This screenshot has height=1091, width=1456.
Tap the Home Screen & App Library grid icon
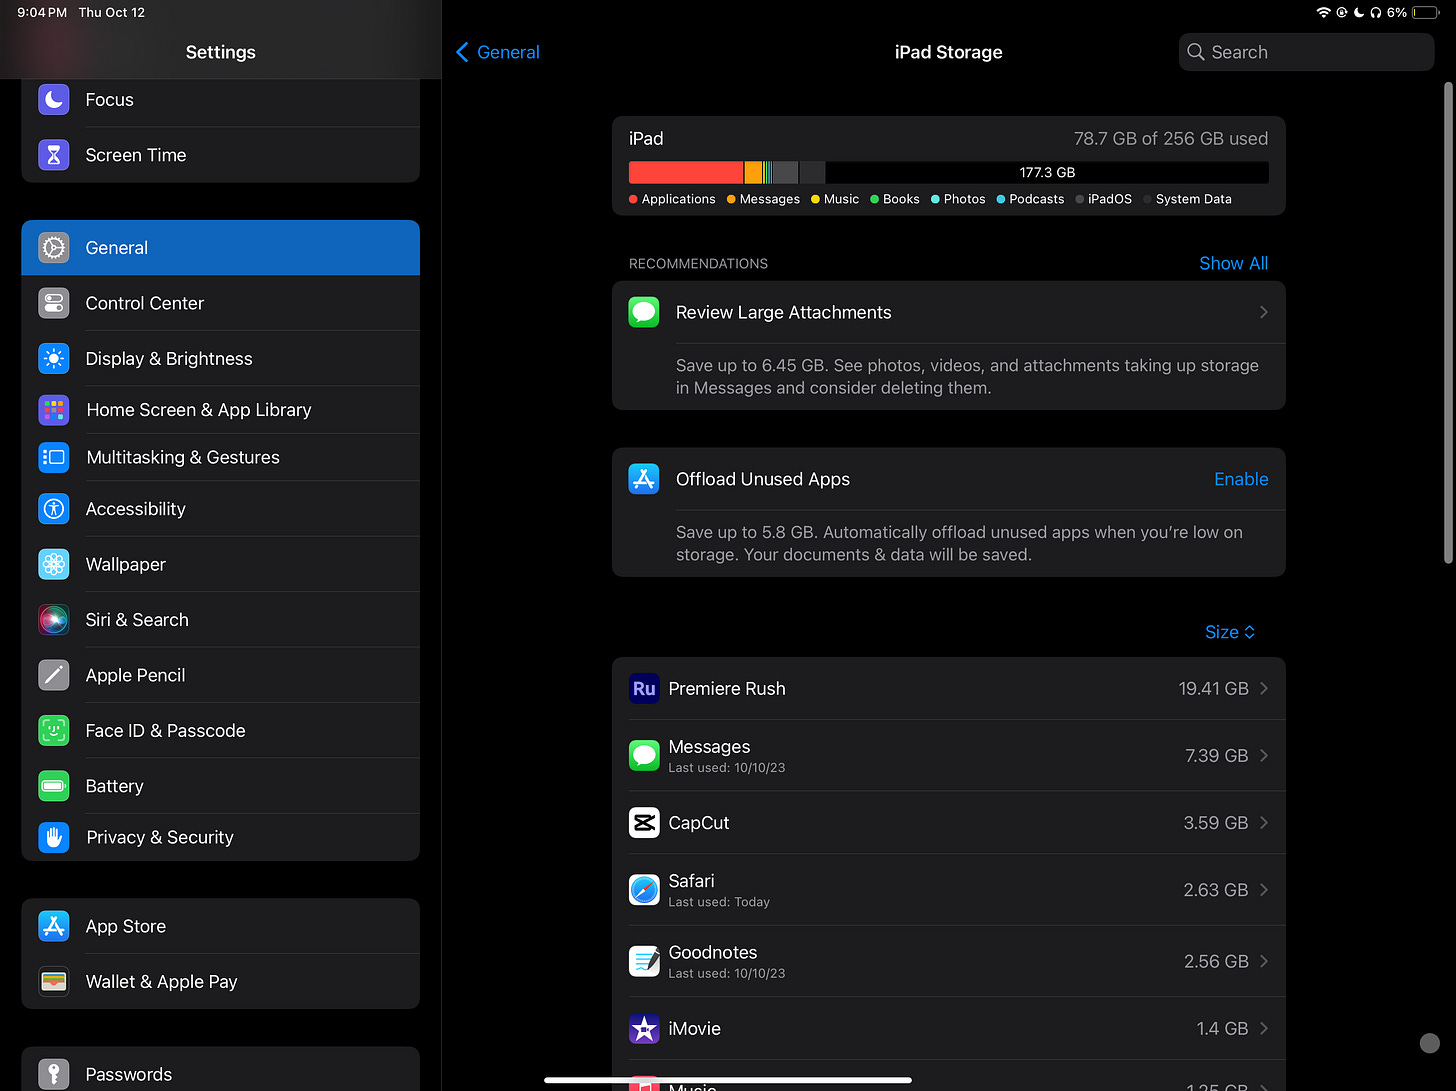point(54,410)
